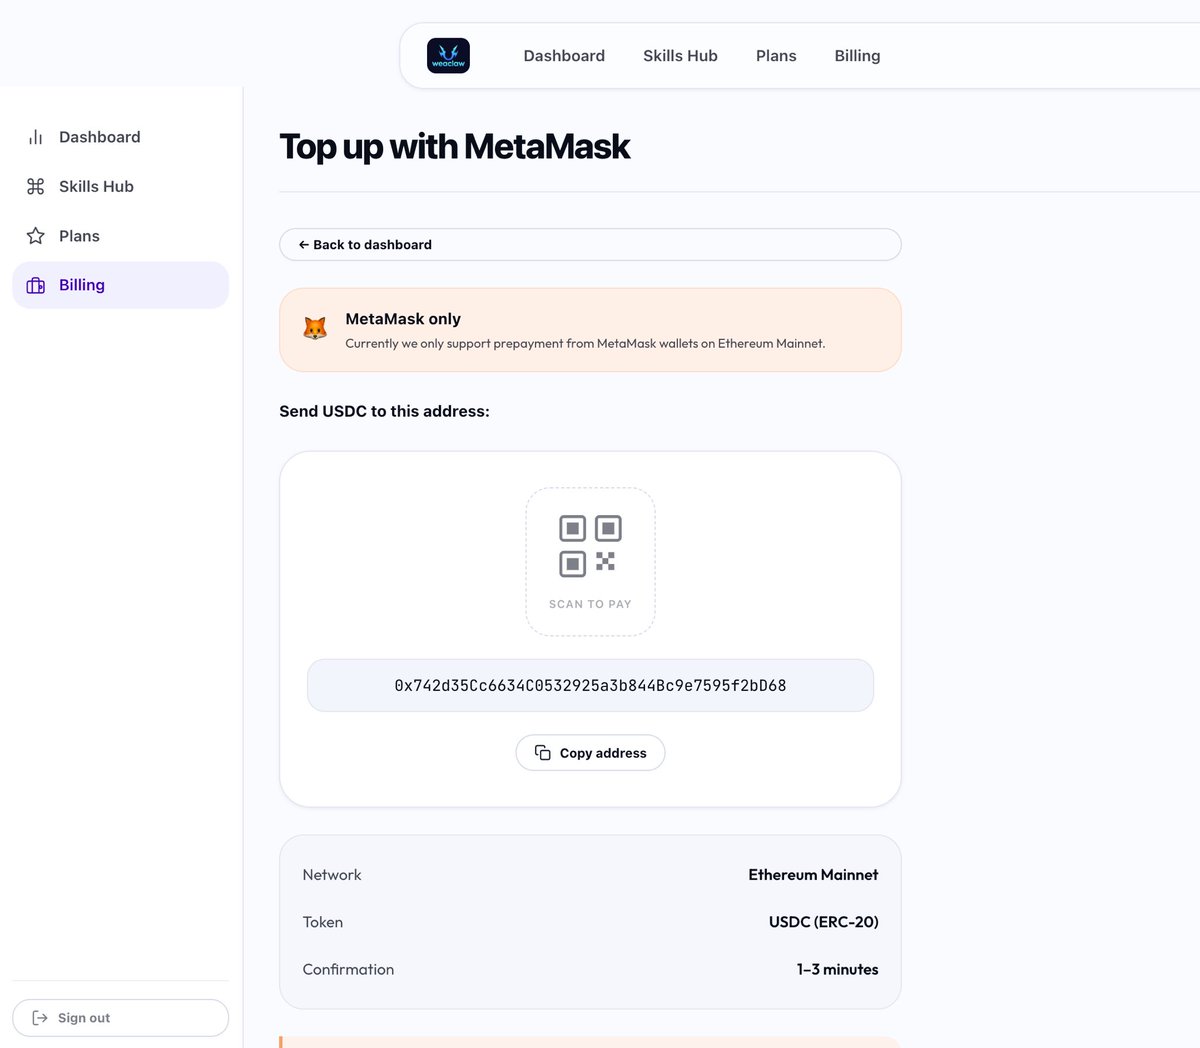This screenshot has width=1200, height=1048.
Task: Click the 'USDC (ERC-20)' token value
Action: pos(823,922)
